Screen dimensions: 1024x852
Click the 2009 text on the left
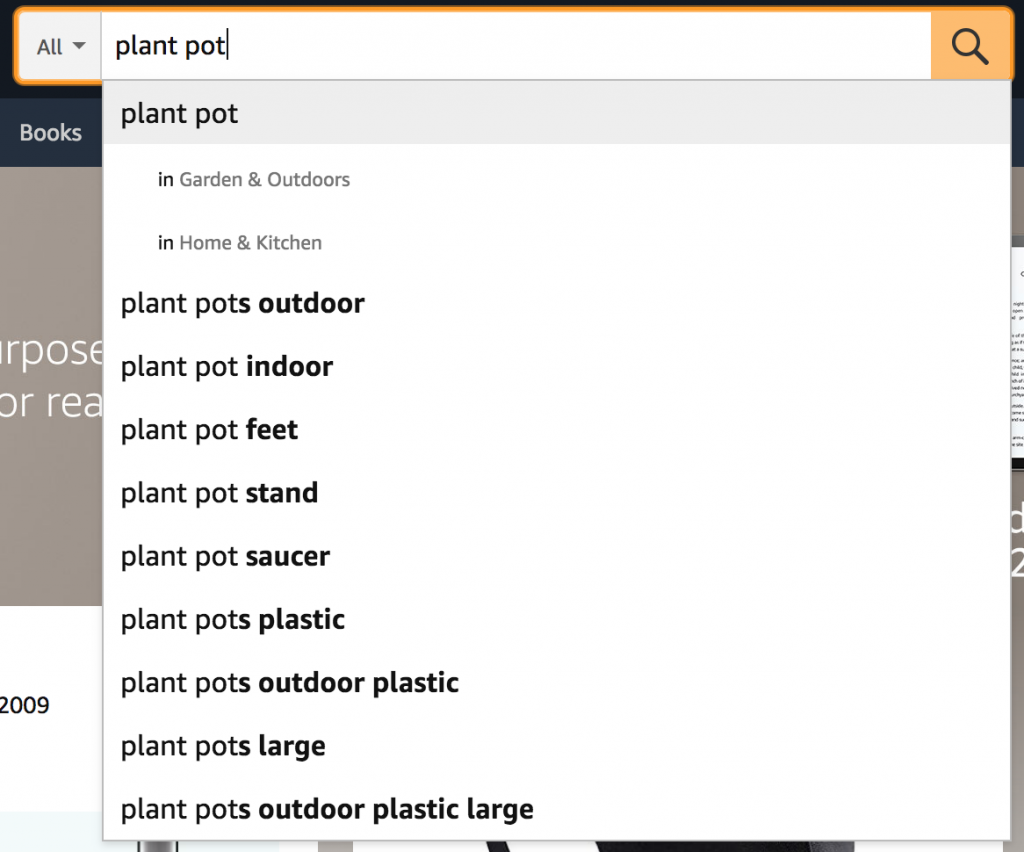point(26,705)
